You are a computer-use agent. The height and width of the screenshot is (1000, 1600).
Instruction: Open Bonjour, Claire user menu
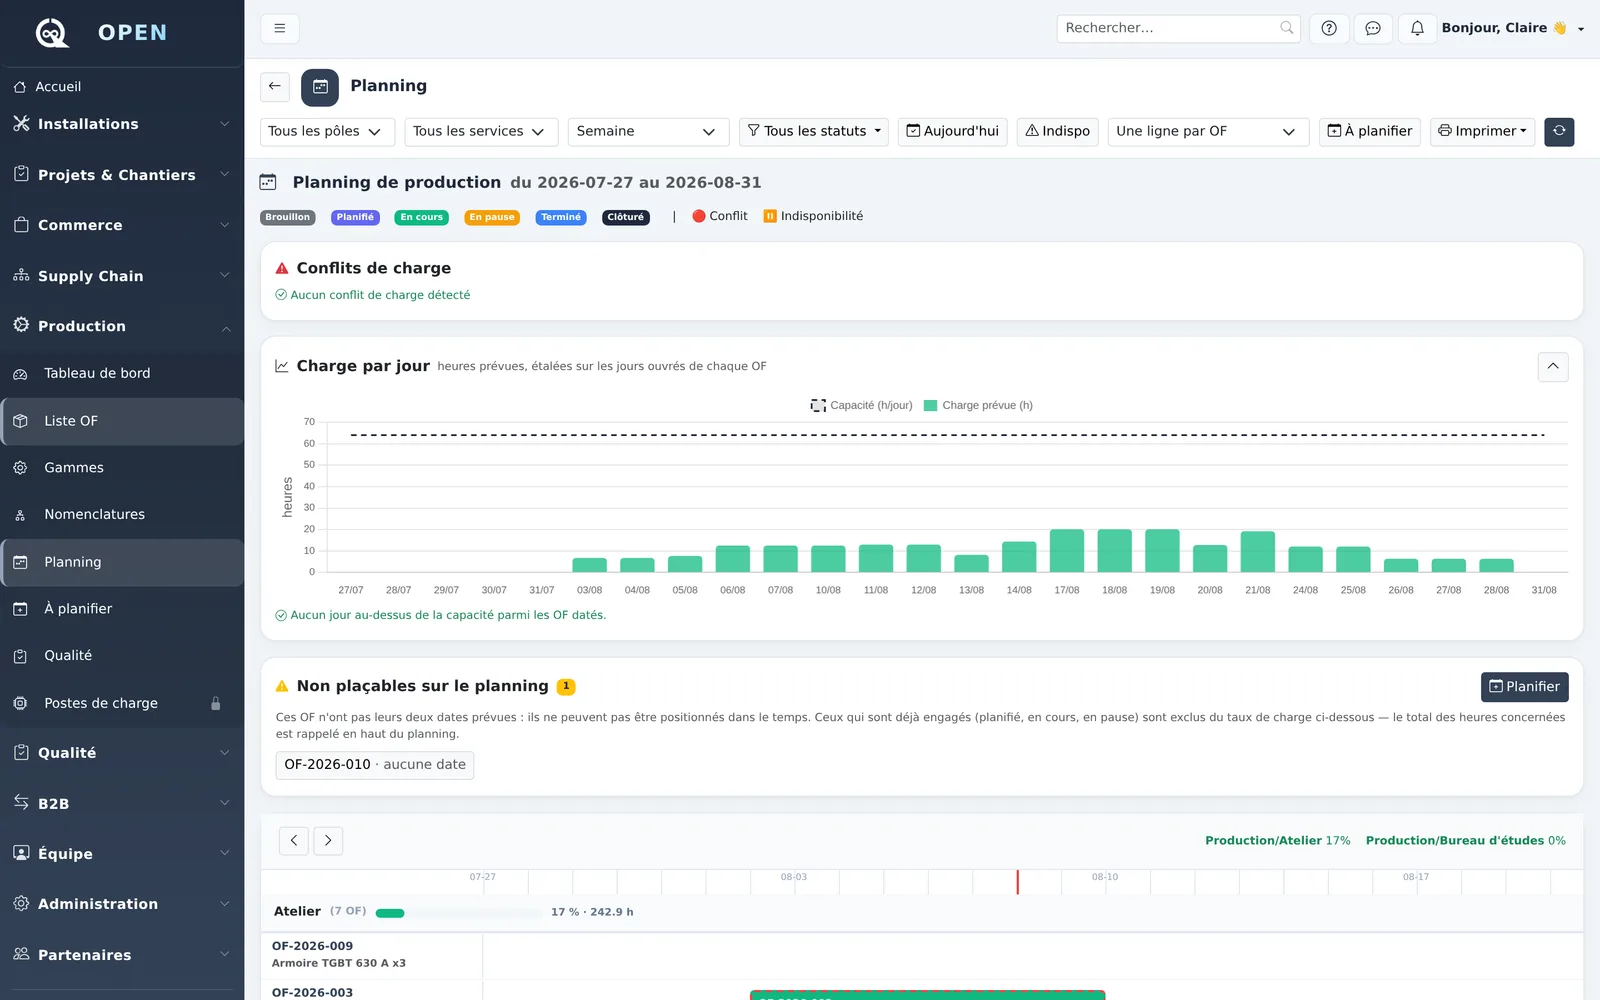tap(1513, 28)
